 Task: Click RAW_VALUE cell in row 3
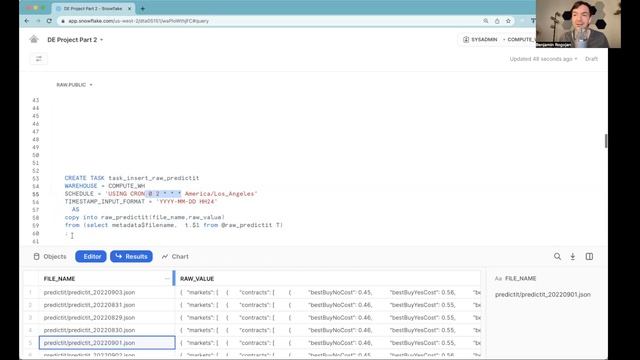click(329, 318)
